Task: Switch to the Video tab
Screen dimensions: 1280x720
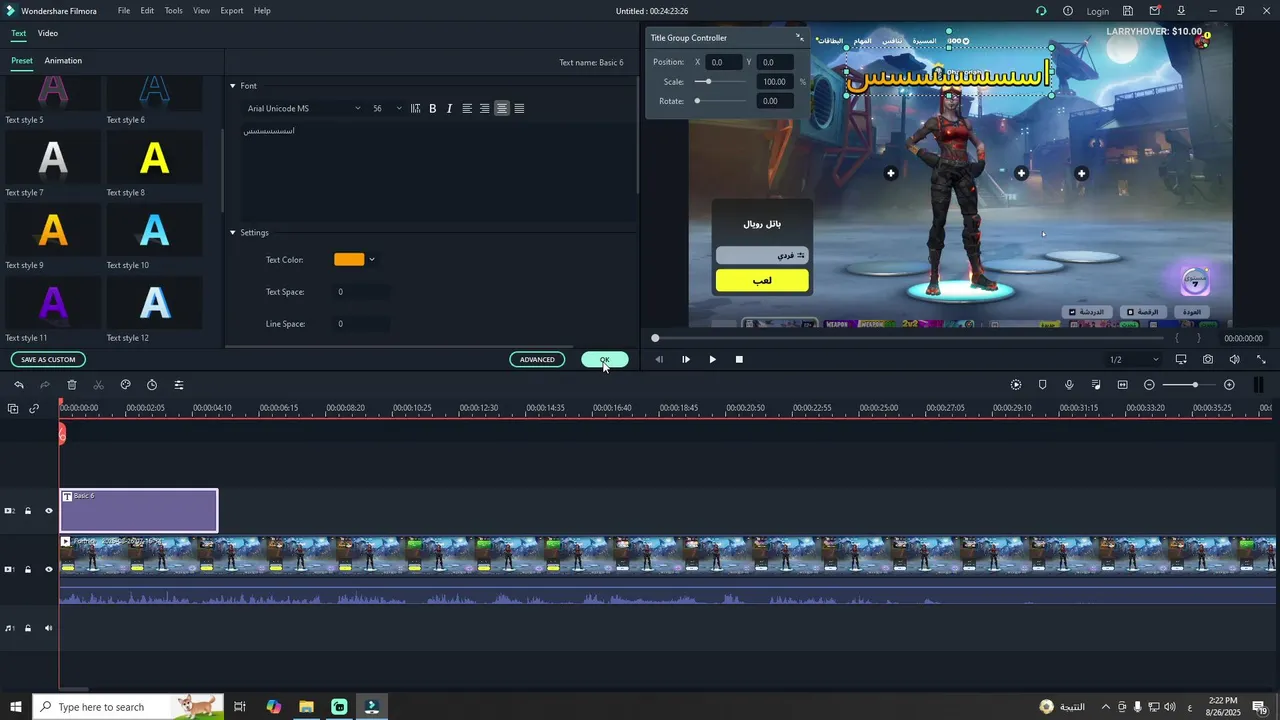Action: (48, 33)
